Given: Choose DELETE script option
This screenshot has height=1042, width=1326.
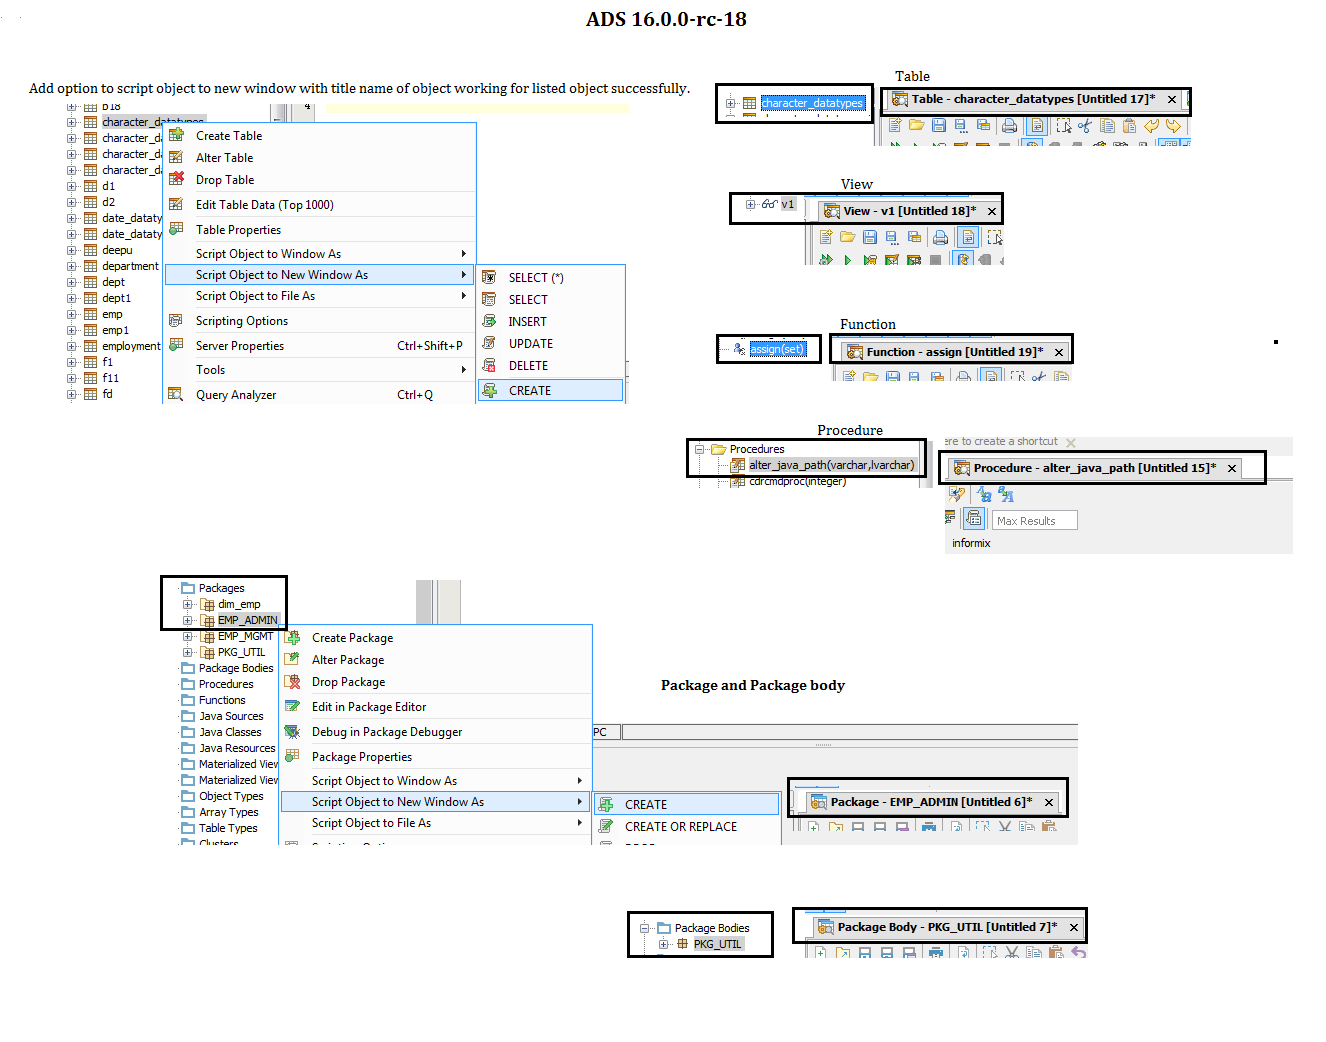Looking at the screenshot, I should 551,365.
